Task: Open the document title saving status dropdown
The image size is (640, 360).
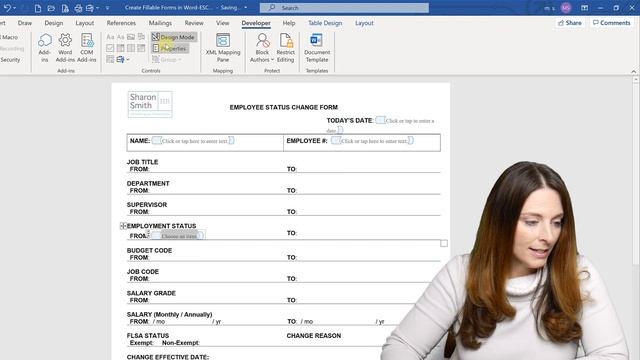Action: point(245,8)
